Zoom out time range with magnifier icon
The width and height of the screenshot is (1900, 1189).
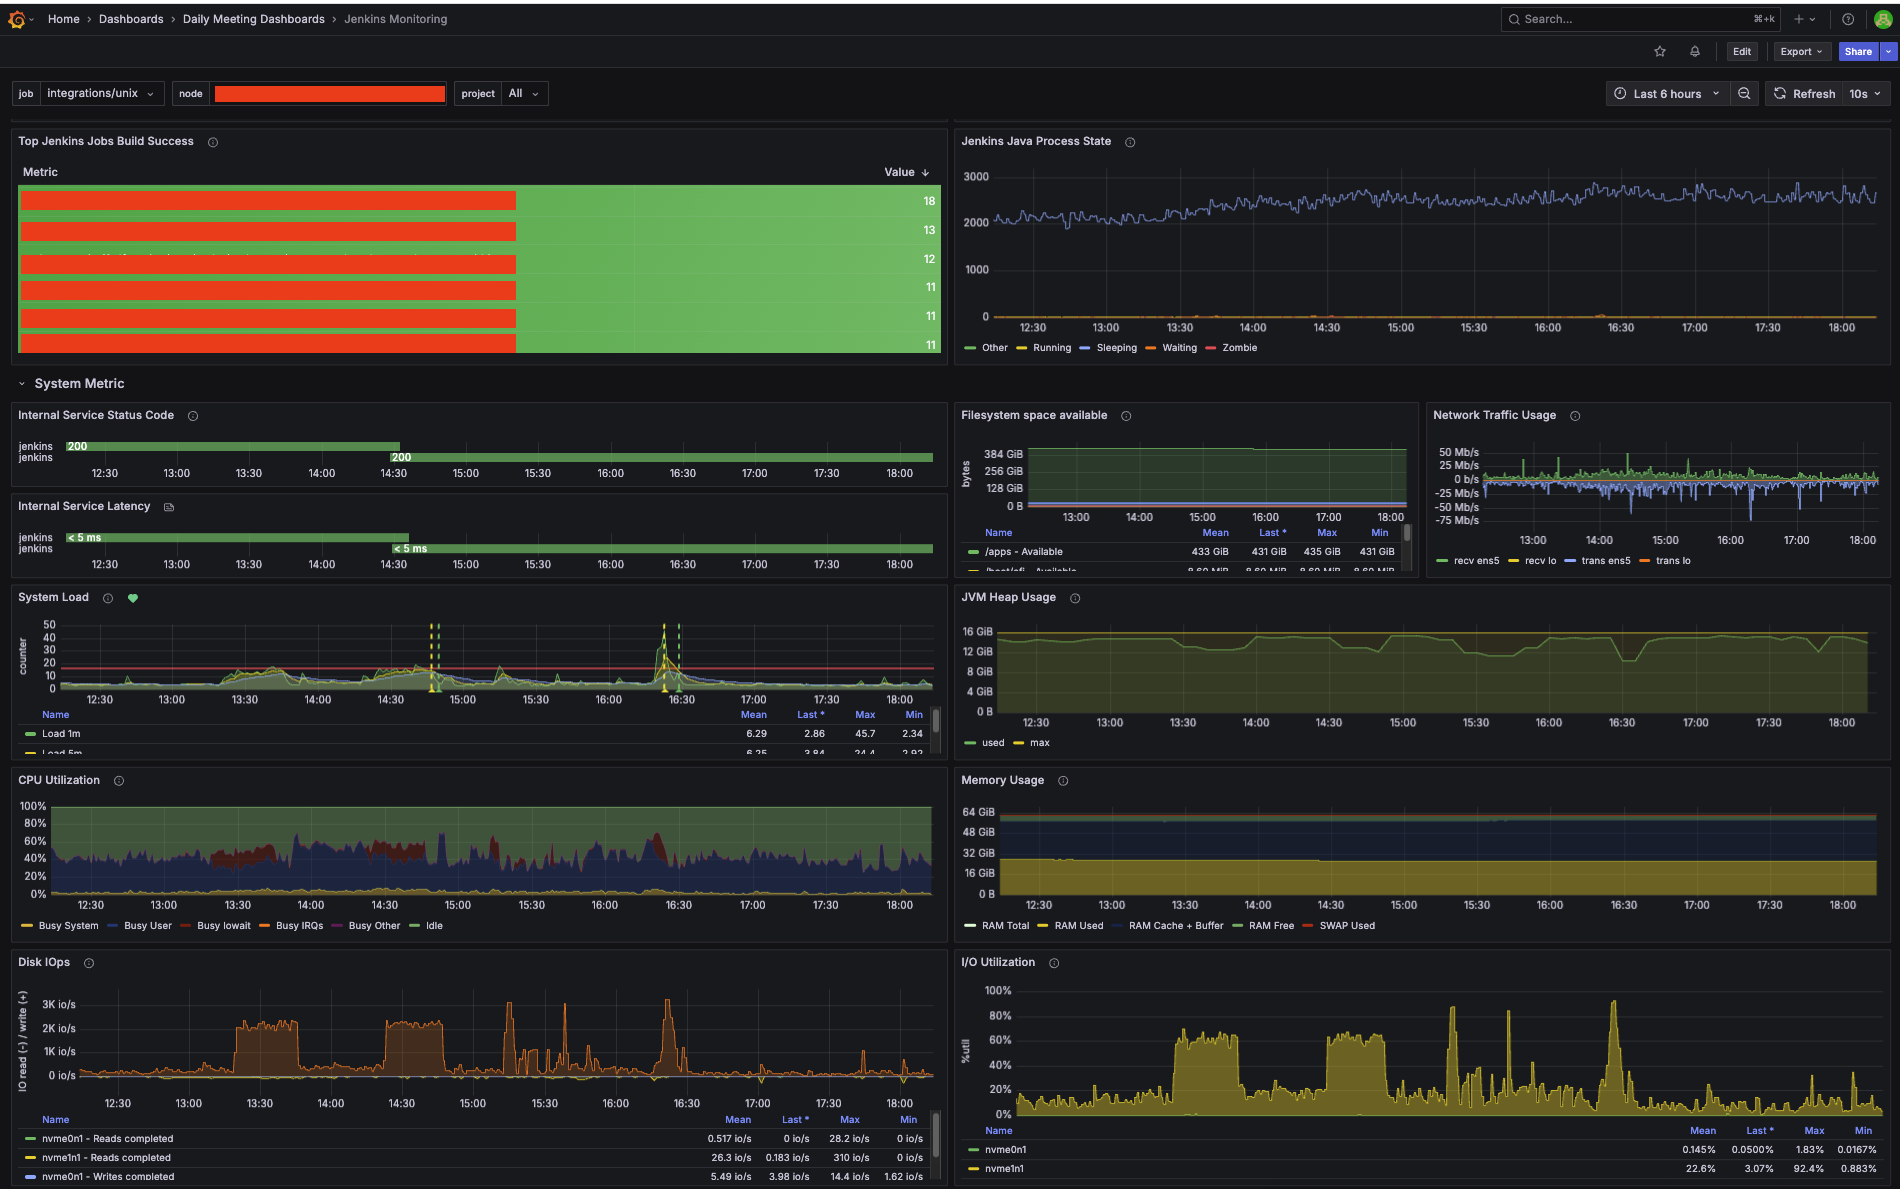tap(1744, 94)
